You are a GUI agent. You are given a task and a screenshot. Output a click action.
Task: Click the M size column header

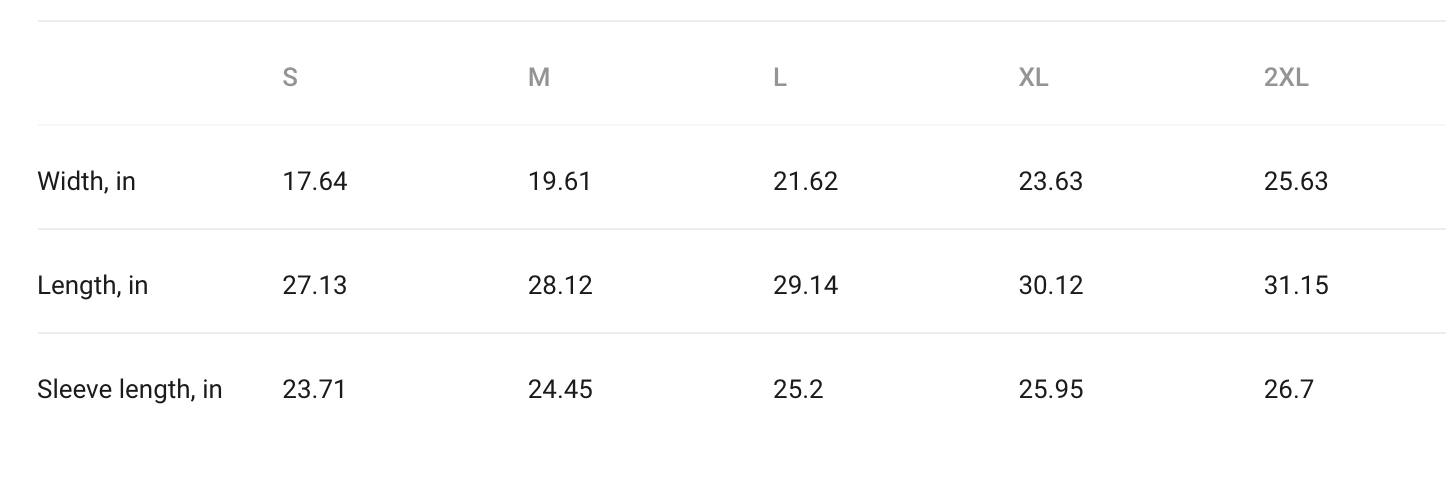click(x=539, y=77)
